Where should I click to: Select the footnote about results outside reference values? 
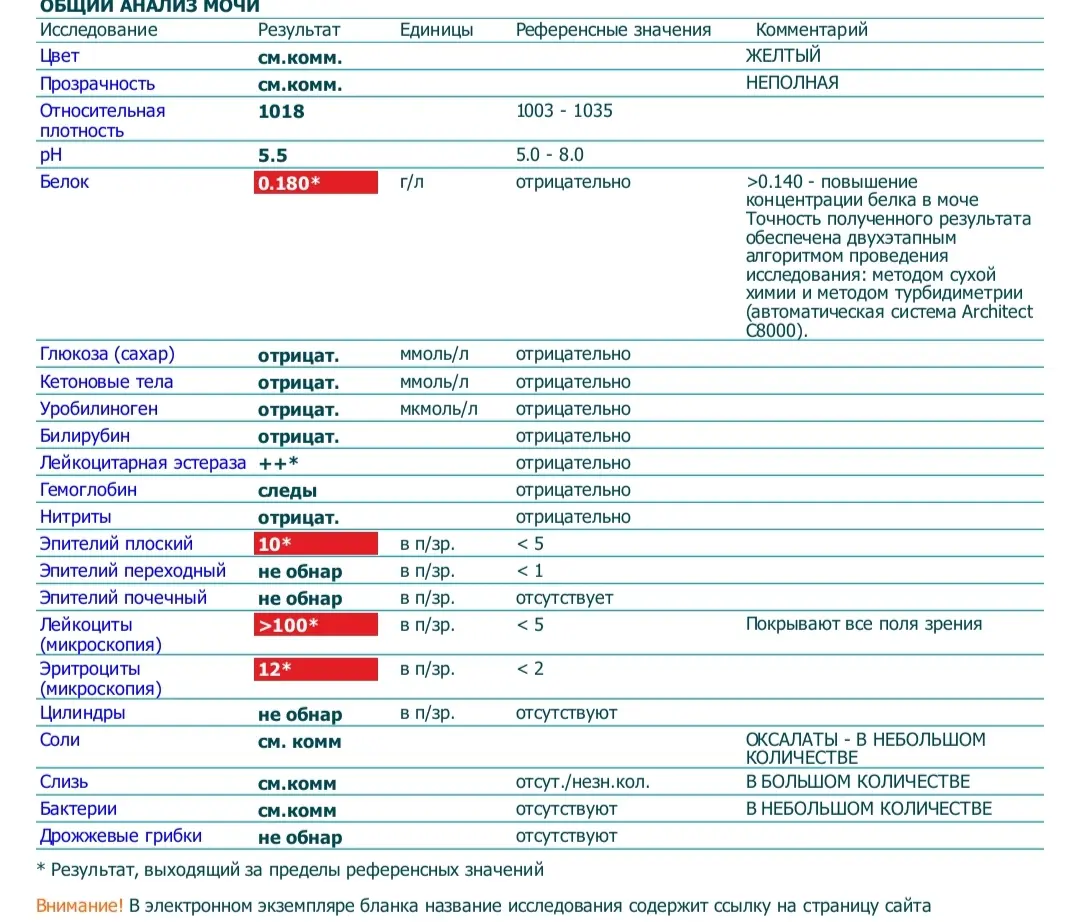[290, 870]
